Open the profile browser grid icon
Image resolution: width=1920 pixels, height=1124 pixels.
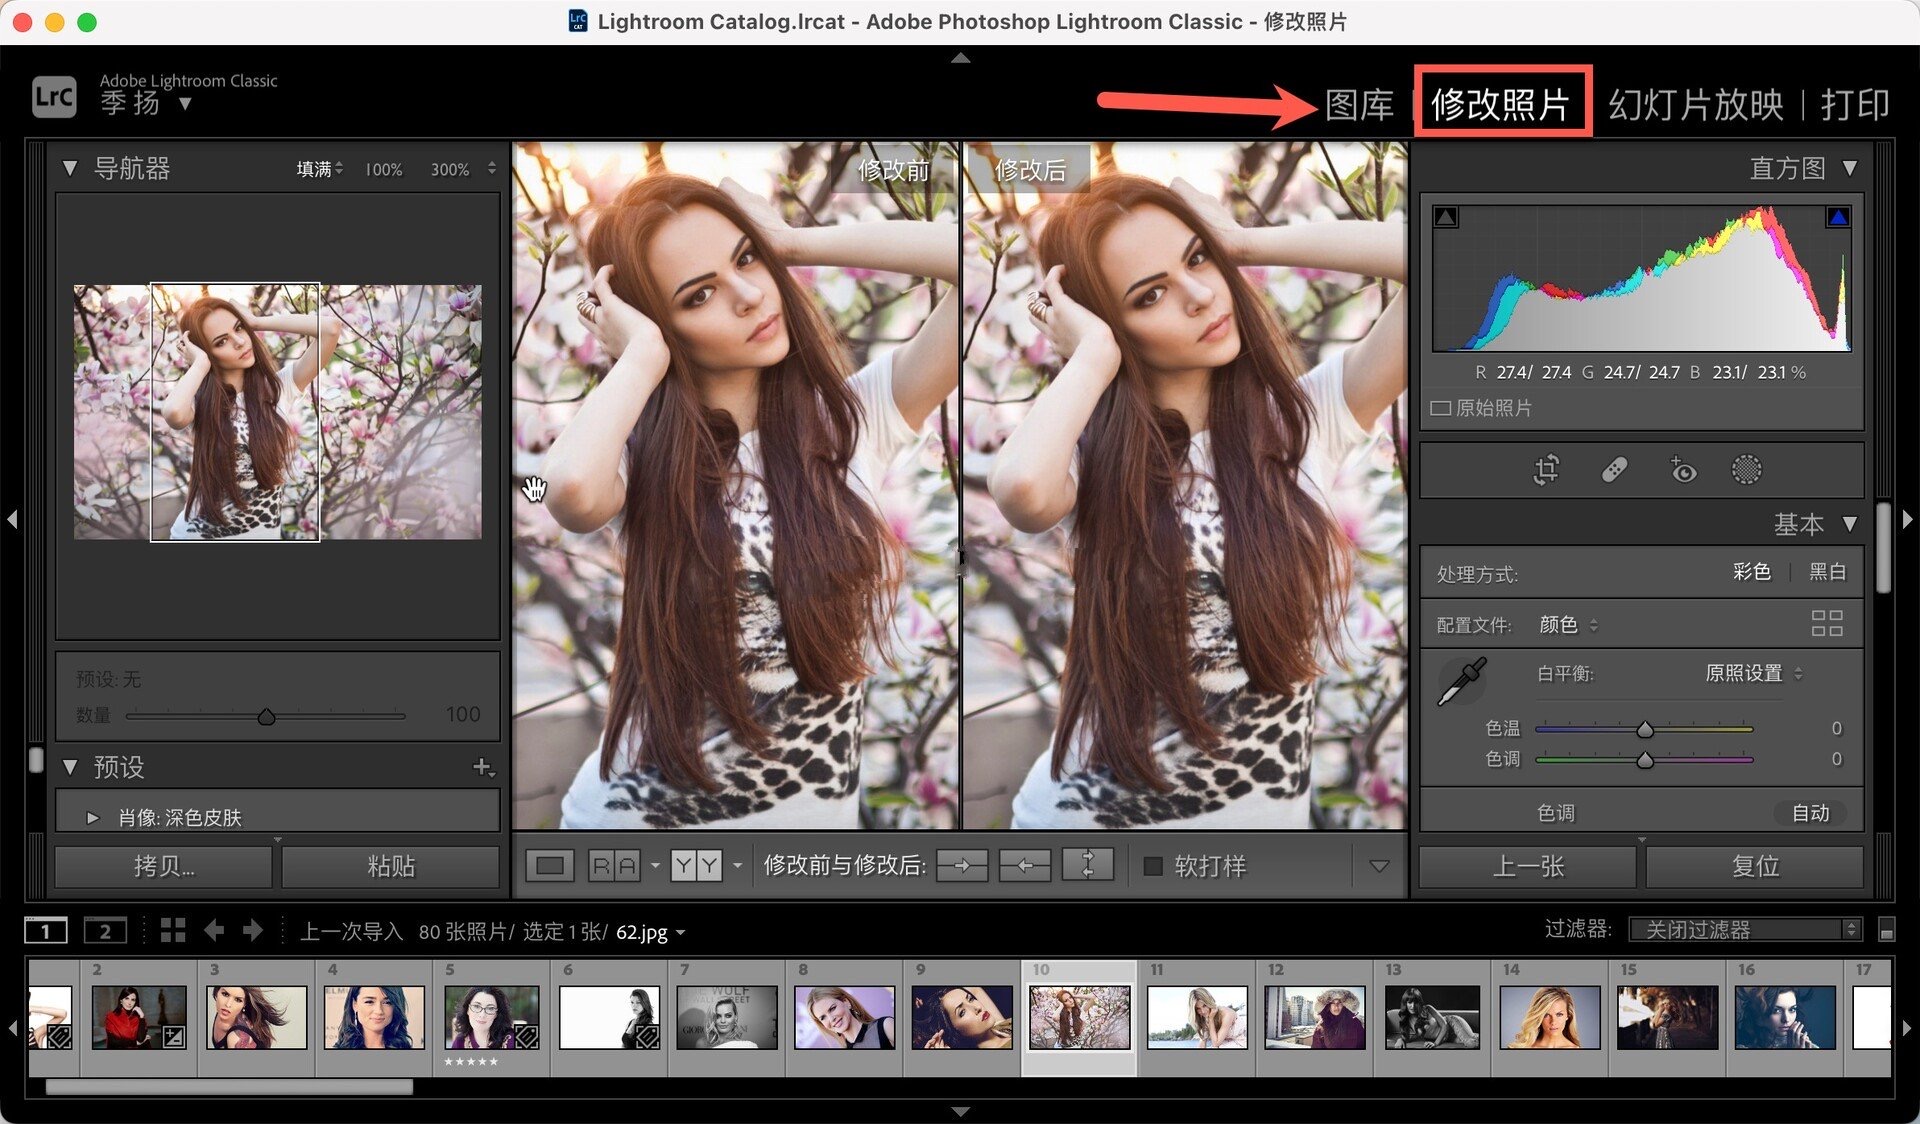1826,624
